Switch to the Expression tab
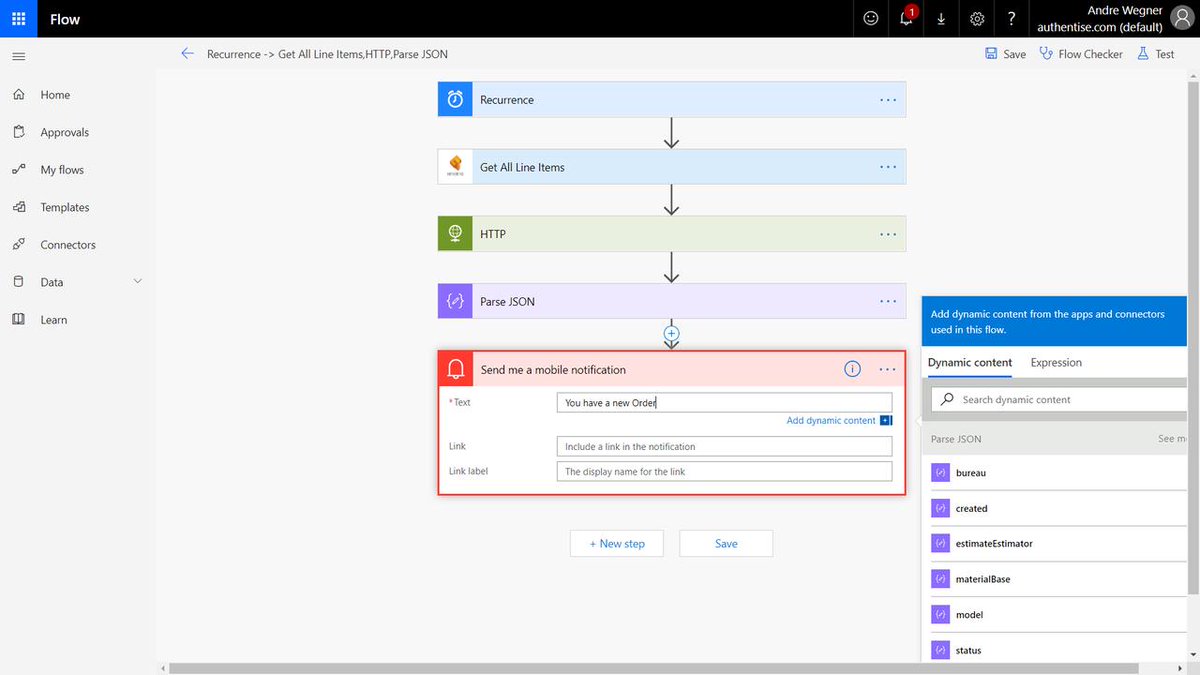The height and width of the screenshot is (675, 1200). (1056, 362)
